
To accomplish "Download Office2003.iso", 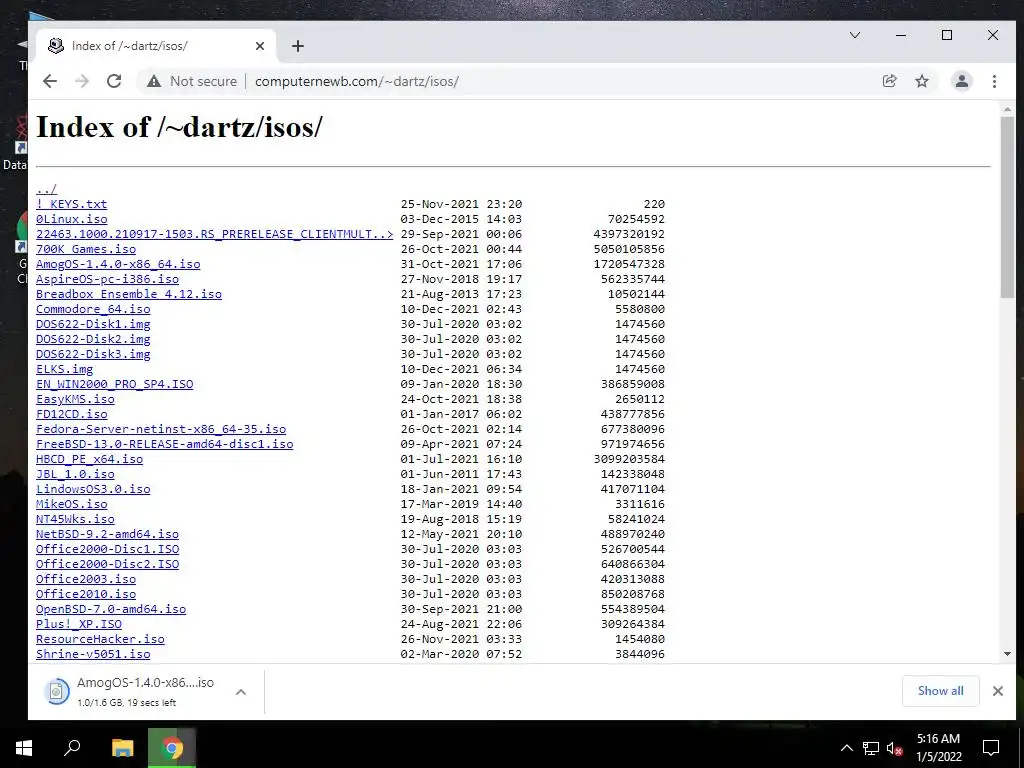I will tap(86, 580).
